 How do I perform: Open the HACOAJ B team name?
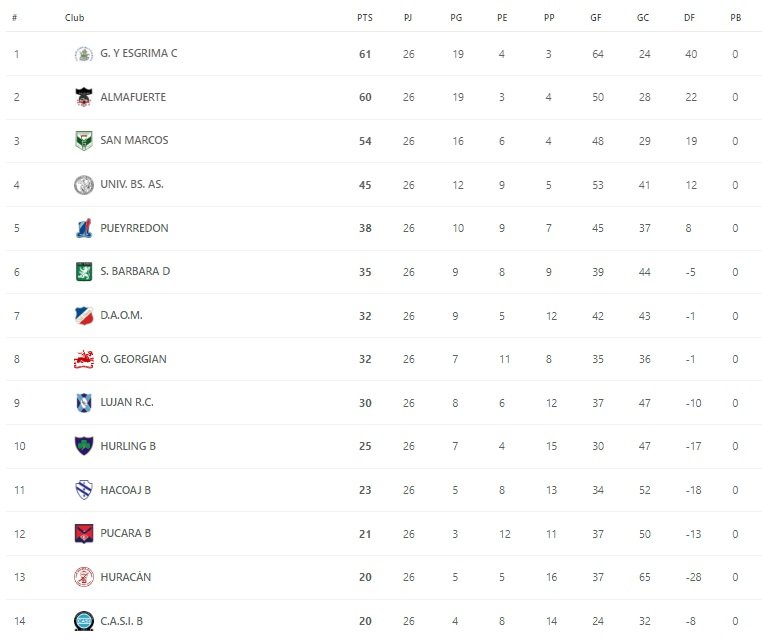tap(126, 490)
